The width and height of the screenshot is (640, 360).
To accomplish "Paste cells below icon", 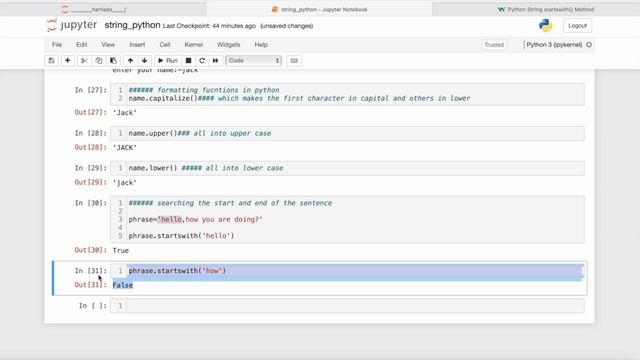I will [x=113, y=60].
